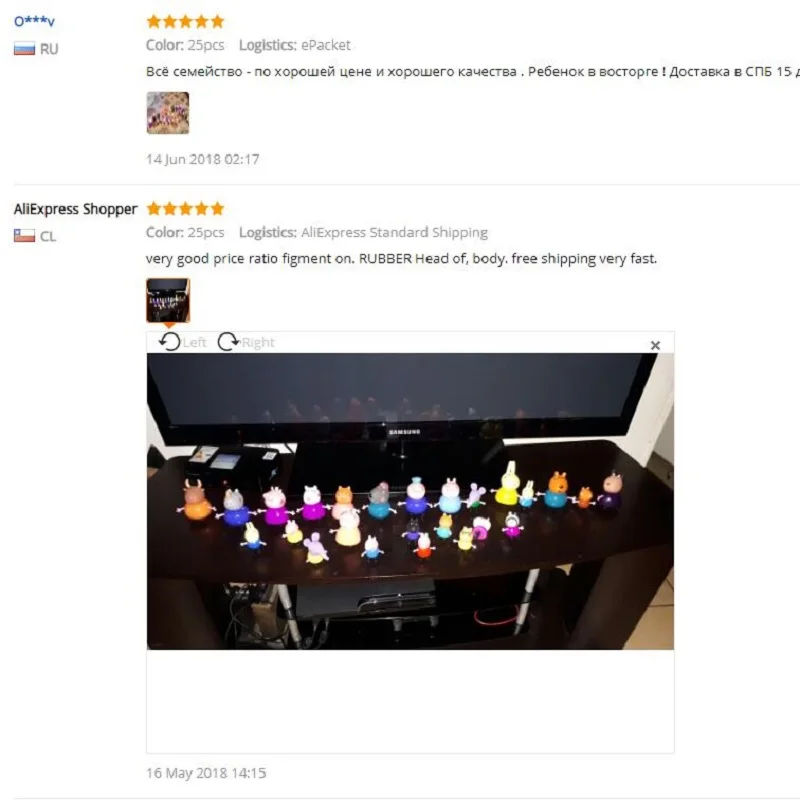
Task: Click the Russian flag icon
Action: tap(24, 49)
